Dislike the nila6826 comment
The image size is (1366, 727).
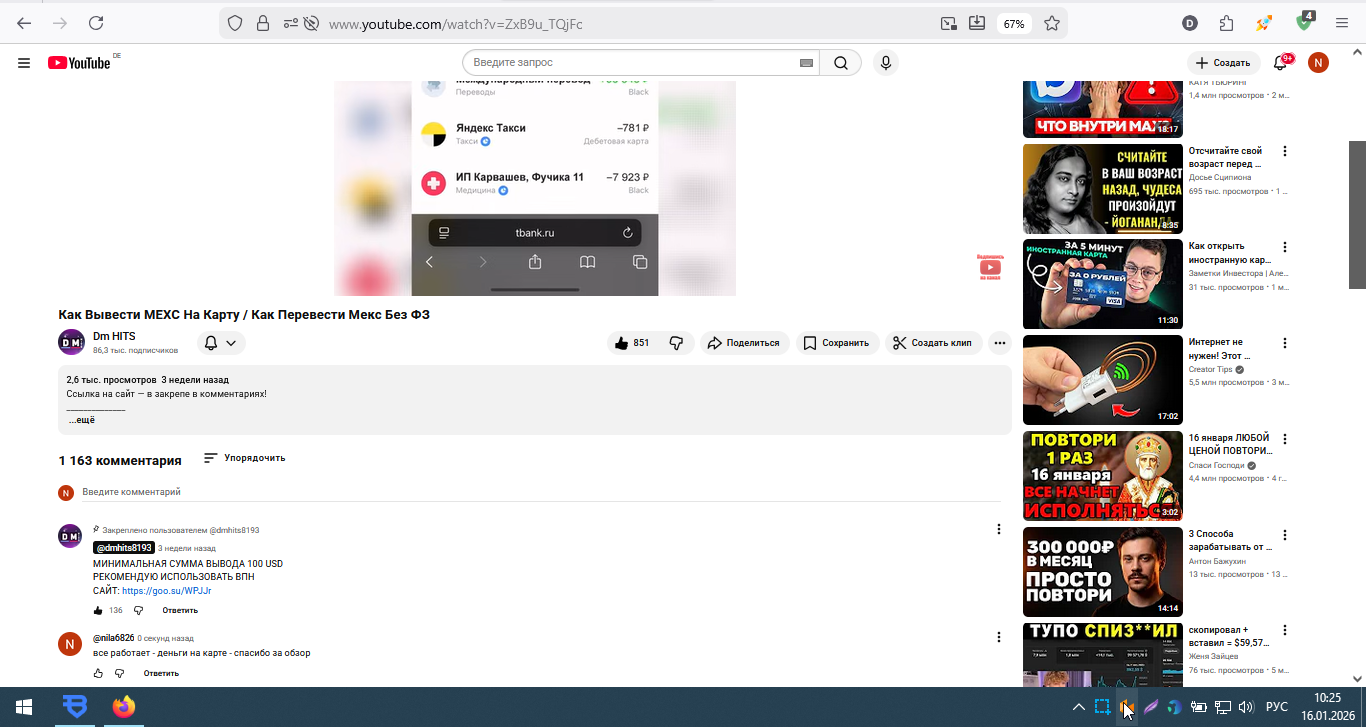click(119, 673)
